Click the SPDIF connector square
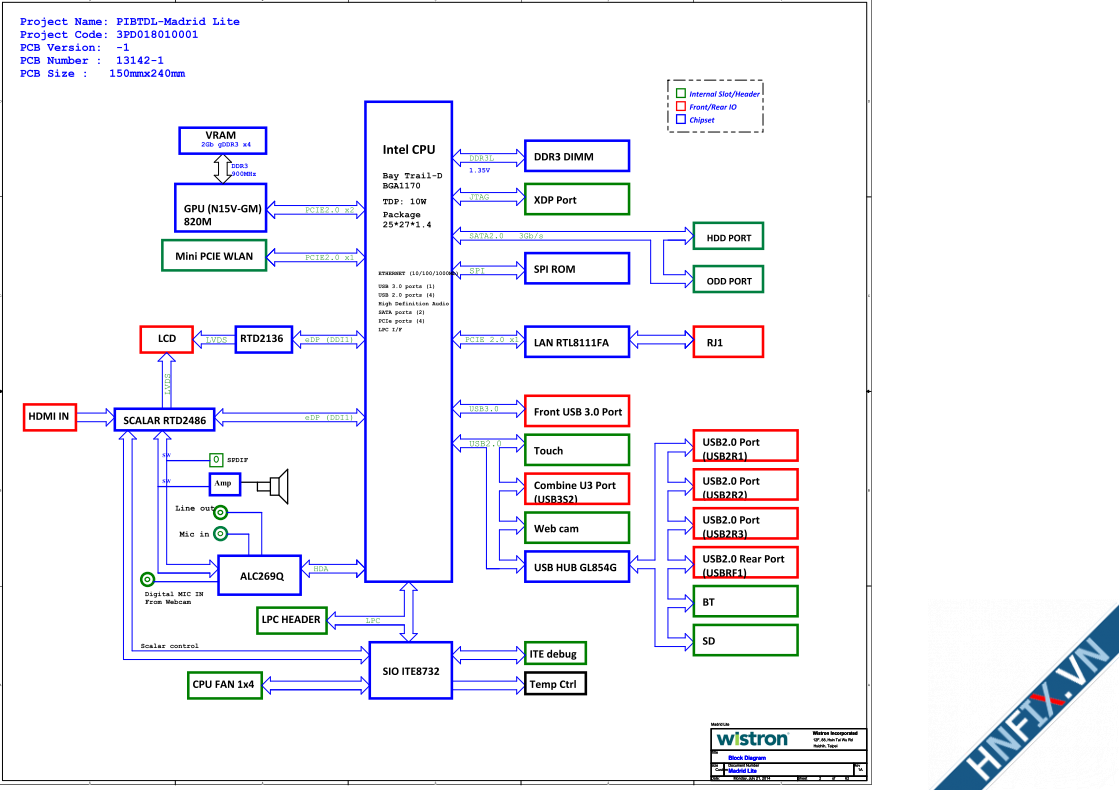The width and height of the screenshot is (1119, 790). (x=216, y=459)
